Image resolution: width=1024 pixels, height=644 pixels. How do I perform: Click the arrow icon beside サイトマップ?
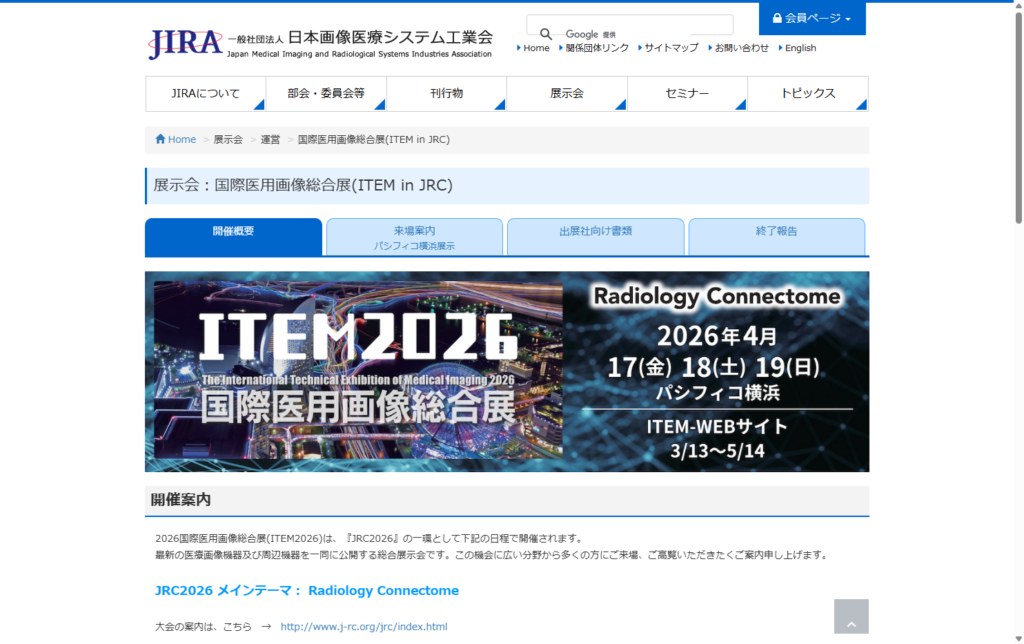pyautogui.click(x=640, y=47)
